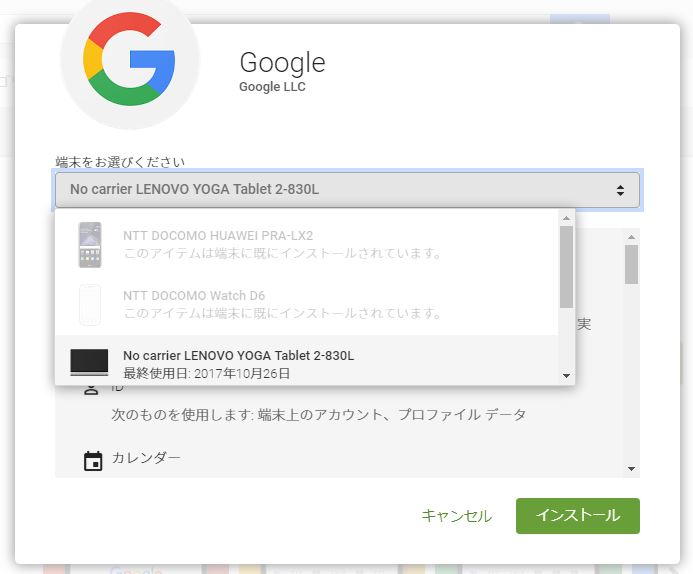Click the permissions panel scroll-up arrow

point(632,237)
